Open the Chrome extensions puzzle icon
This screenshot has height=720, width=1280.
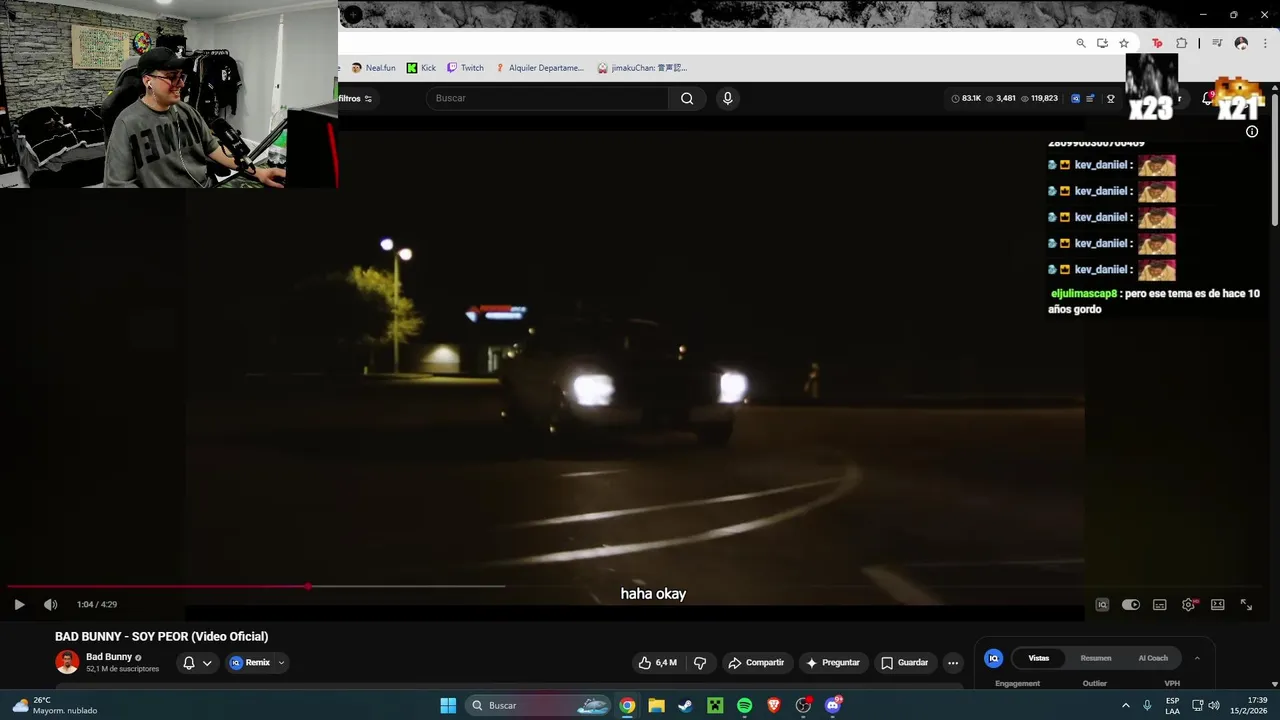(1181, 43)
